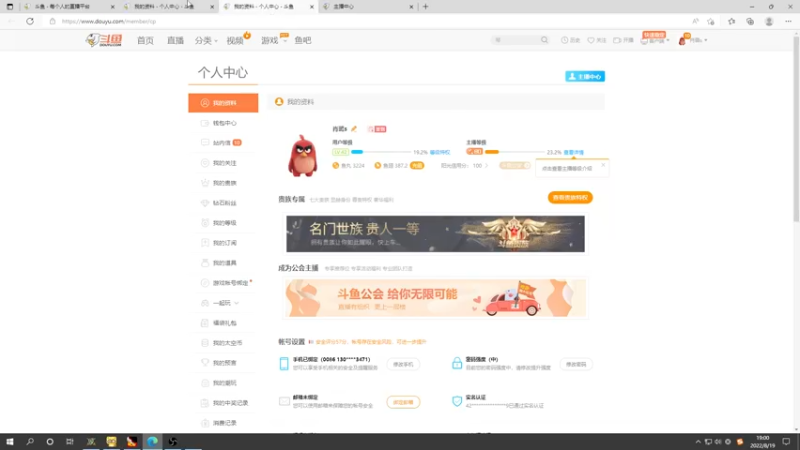Open 消费记录 sidebar item
The width and height of the screenshot is (800, 450).
click(223, 423)
